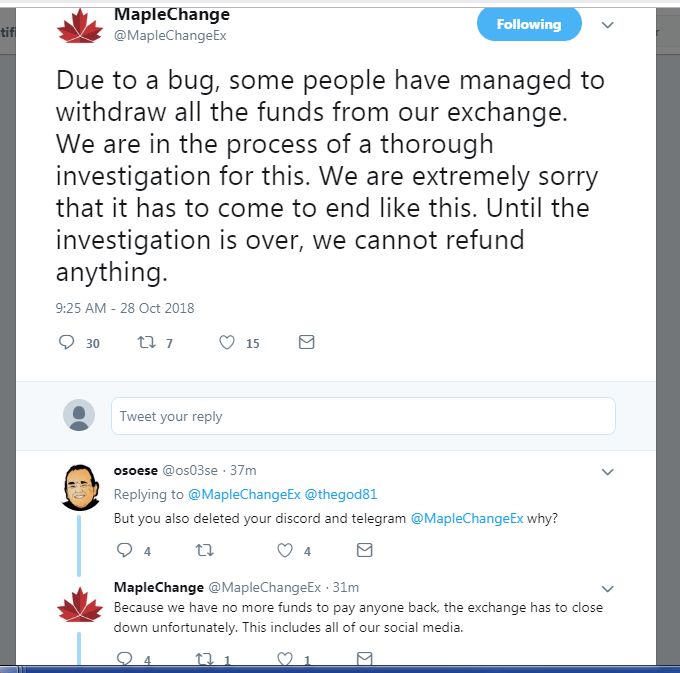The height and width of the screenshot is (673, 680).
Task: Retweet the main MapleChange tweet
Action: (146, 343)
